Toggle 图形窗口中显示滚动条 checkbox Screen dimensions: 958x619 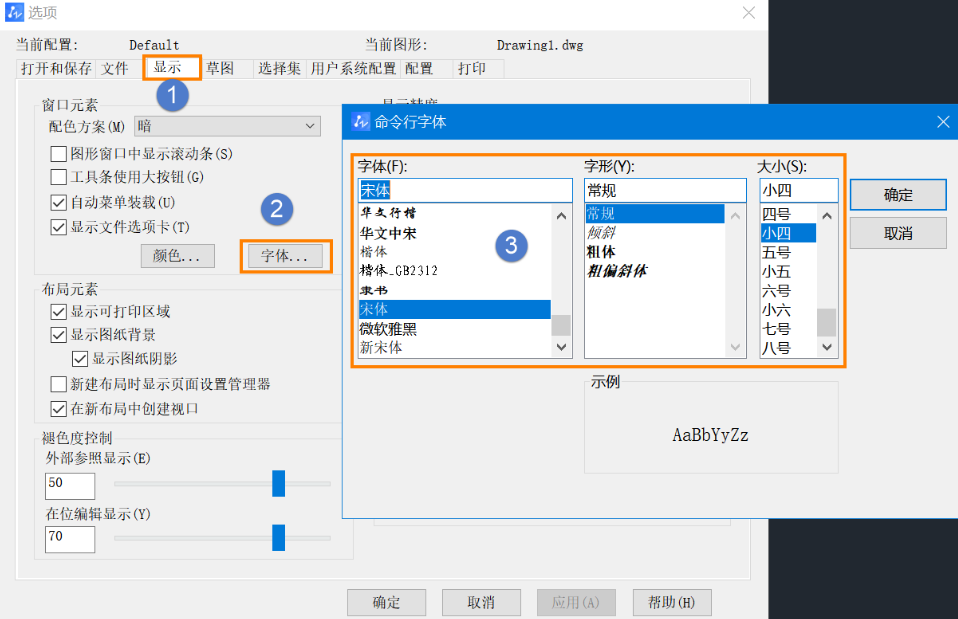pos(59,153)
